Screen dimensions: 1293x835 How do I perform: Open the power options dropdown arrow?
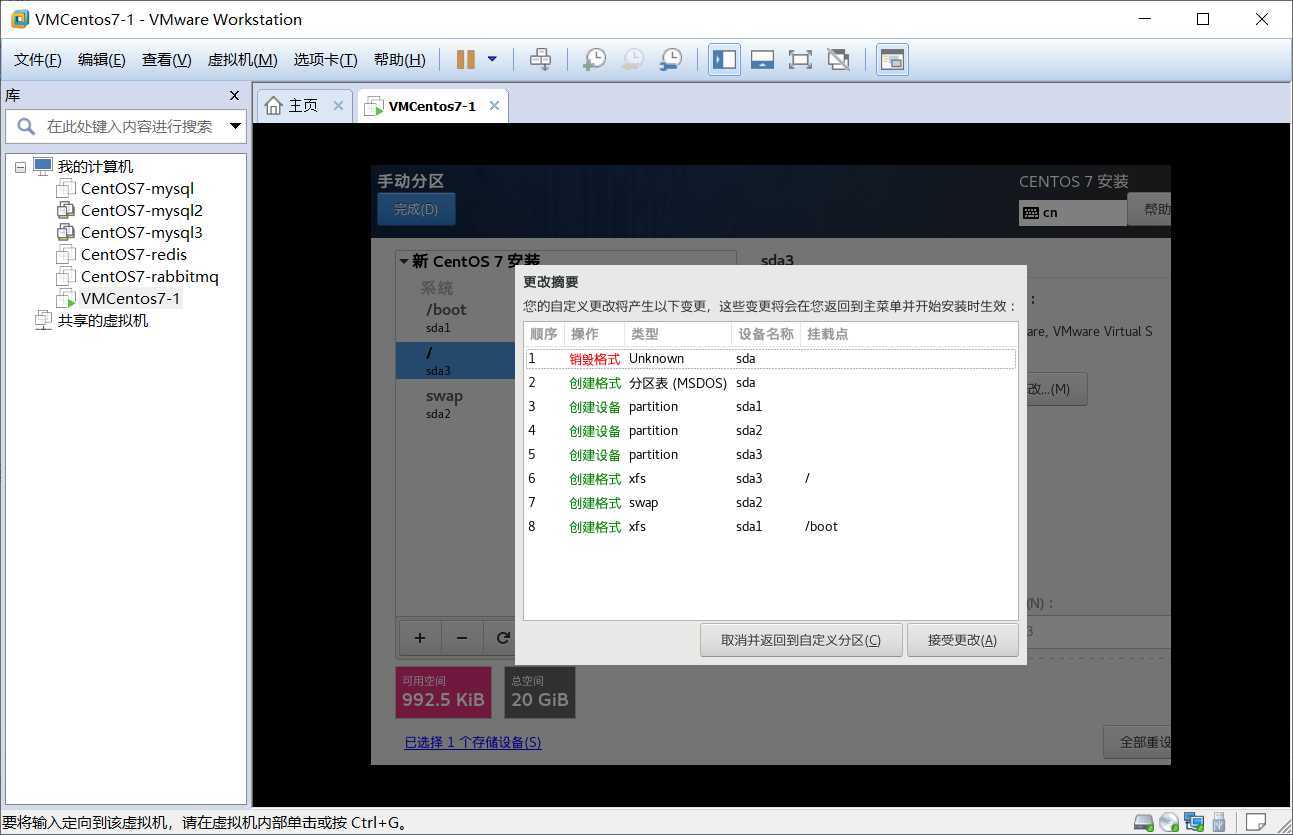(x=492, y=60)
